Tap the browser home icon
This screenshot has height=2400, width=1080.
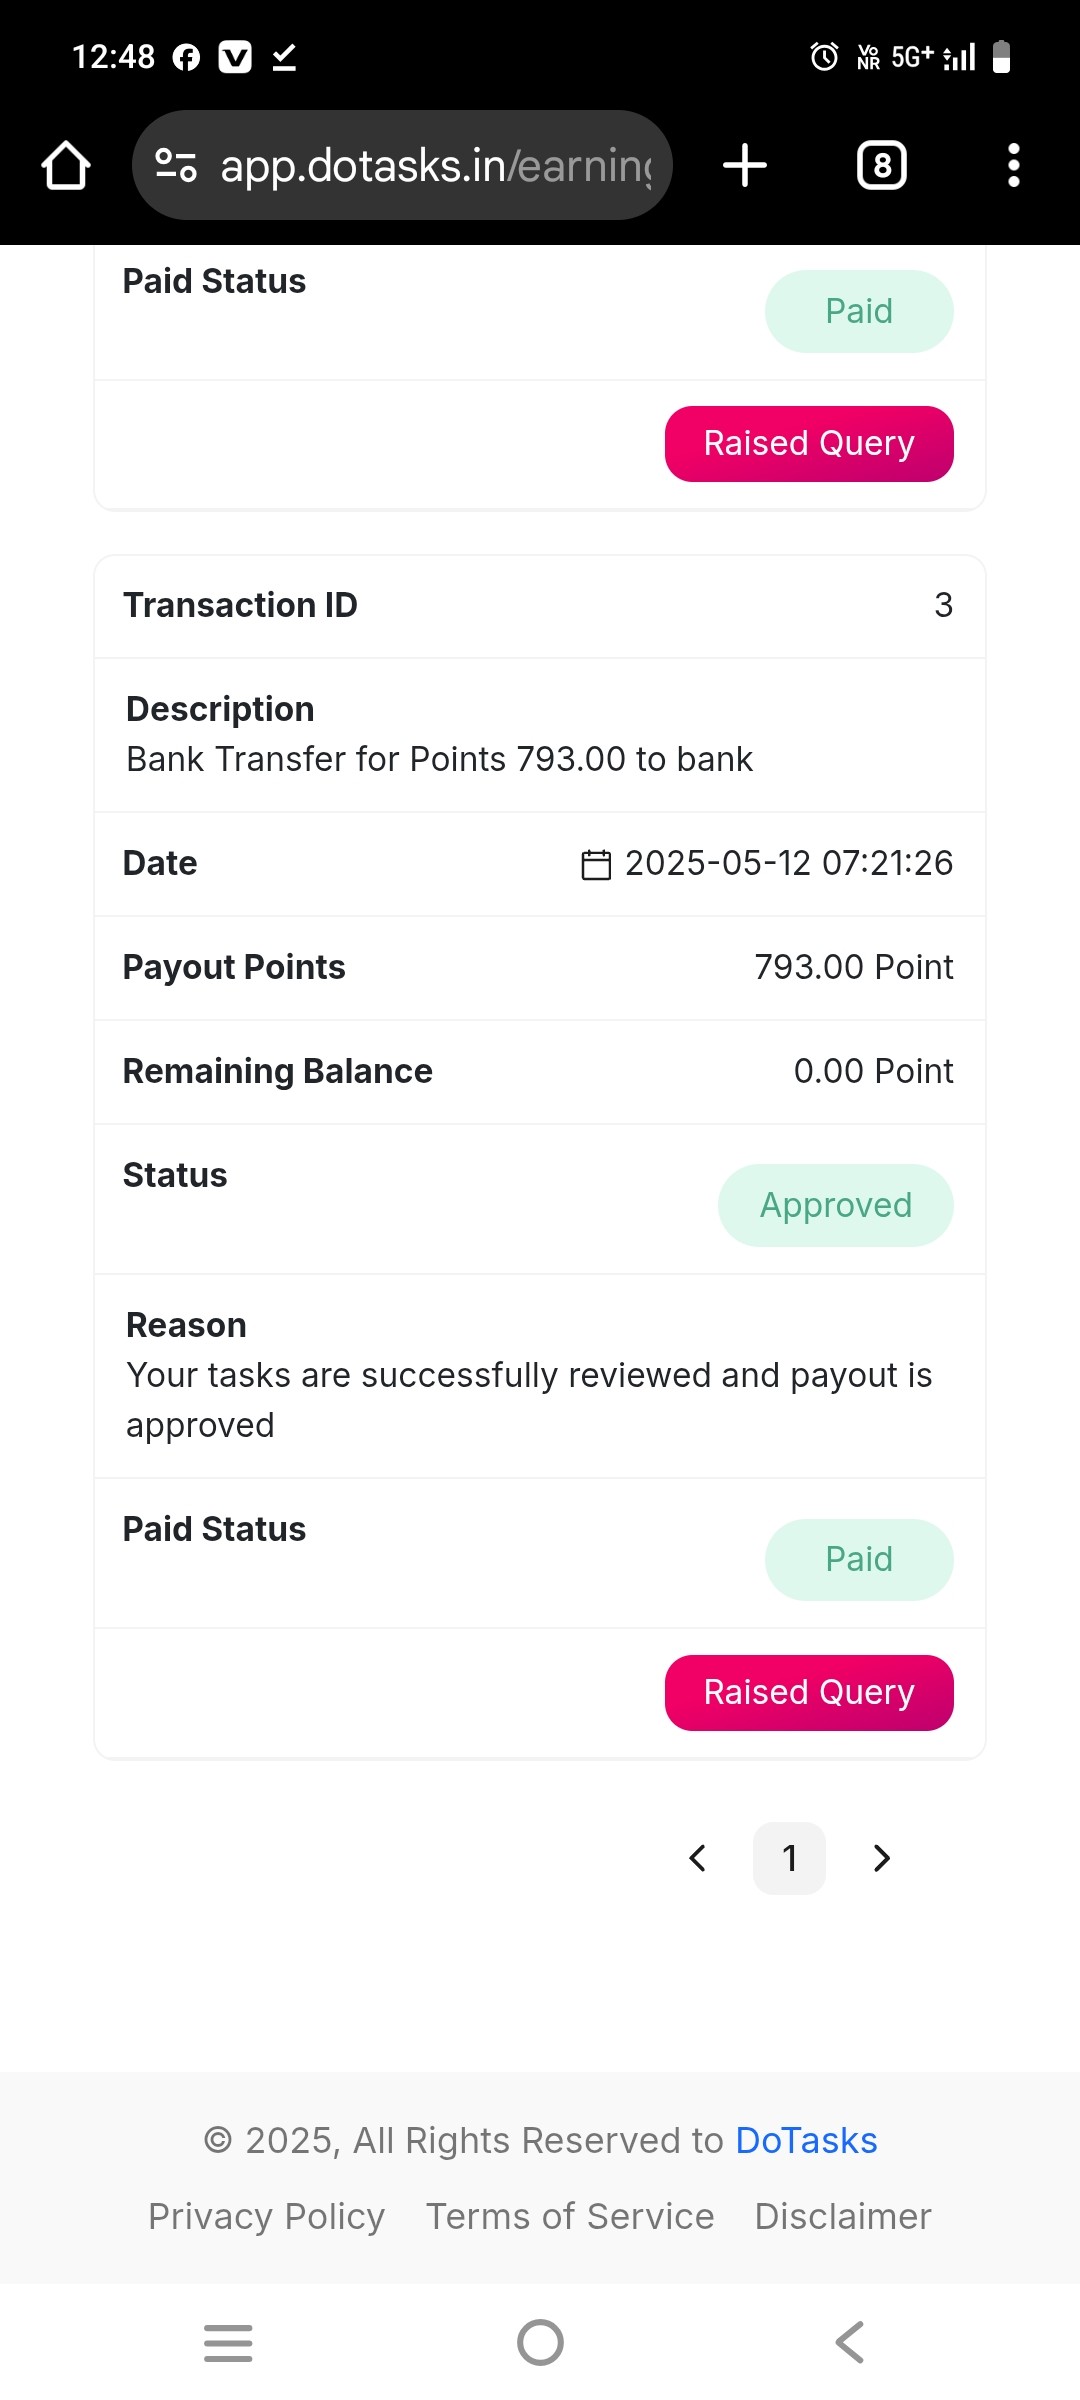pyautogui.click(x=66, y=165)
